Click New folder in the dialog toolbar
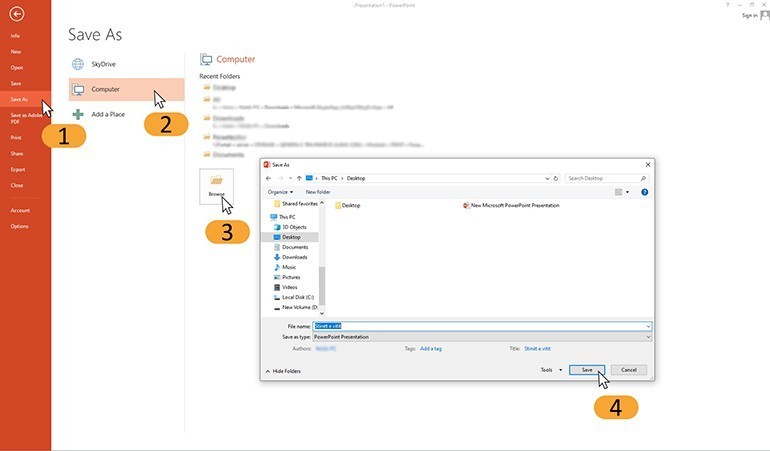 coord(318,192)
